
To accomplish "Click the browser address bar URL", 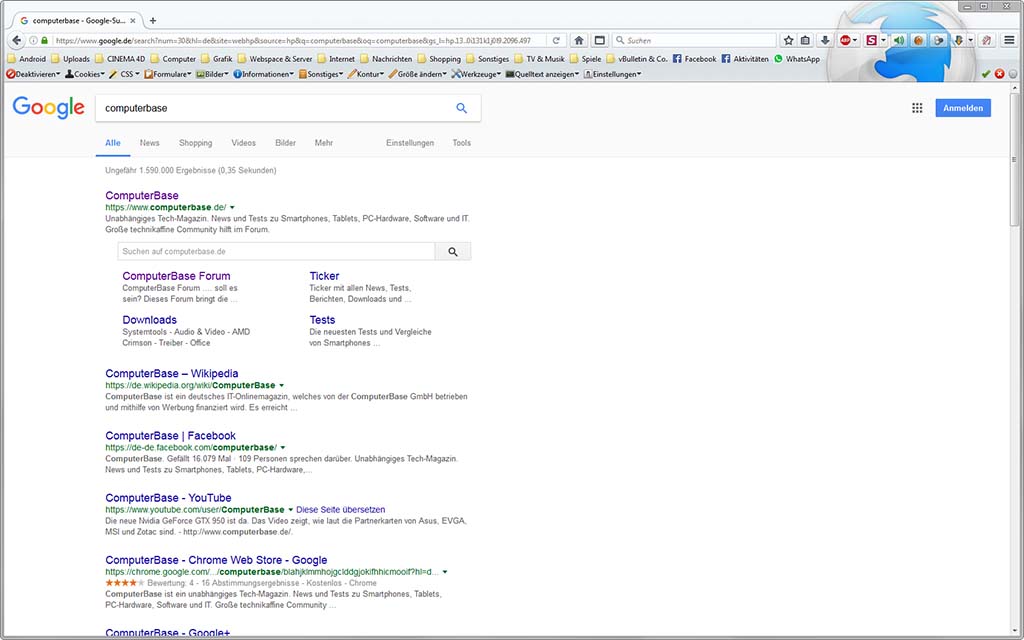I will click(293, 40).
